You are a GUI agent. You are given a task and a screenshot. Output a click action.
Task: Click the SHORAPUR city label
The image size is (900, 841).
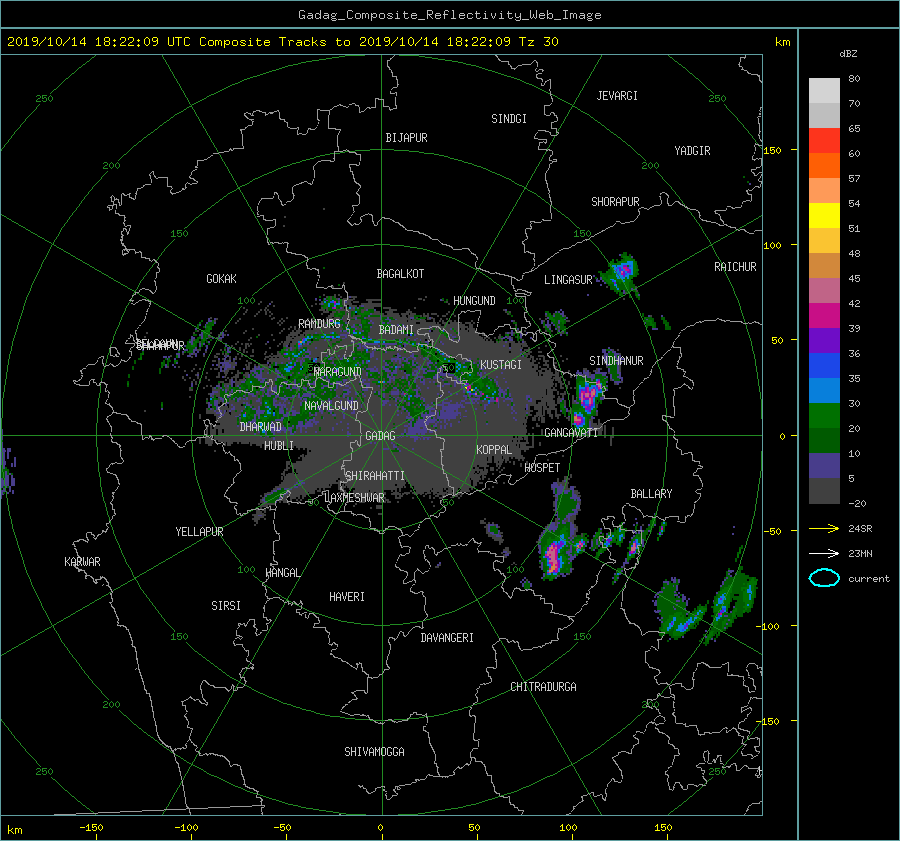pos(615,202)
